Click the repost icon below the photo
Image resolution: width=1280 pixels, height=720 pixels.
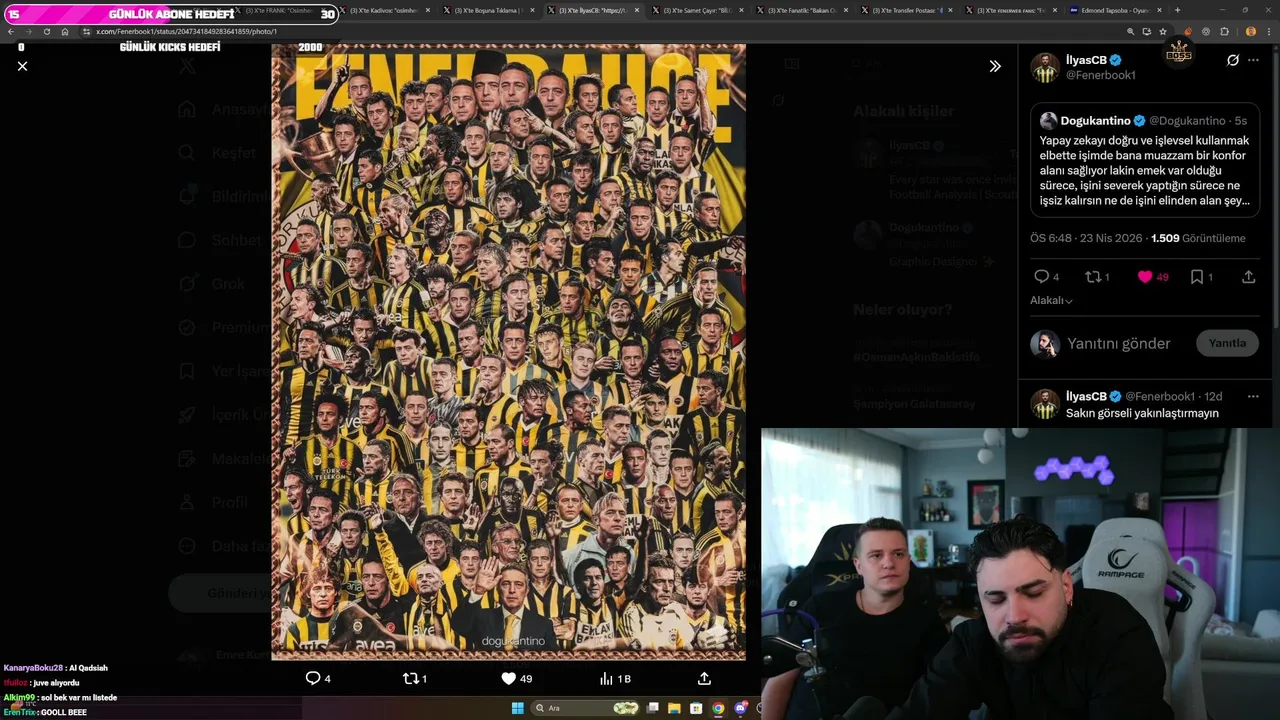click(410, 678)
